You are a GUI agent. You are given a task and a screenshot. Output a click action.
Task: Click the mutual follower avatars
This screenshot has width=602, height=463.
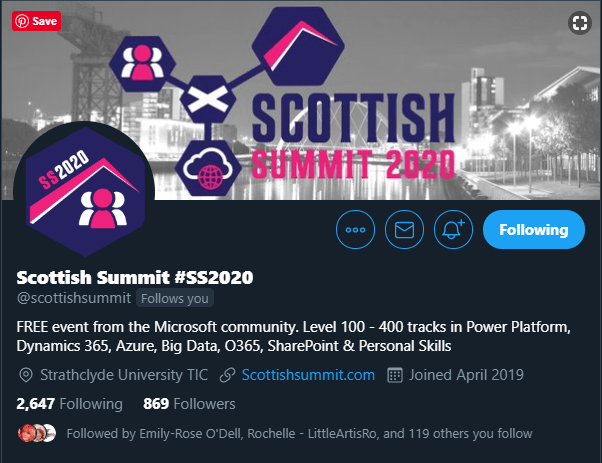pos(37,433)
